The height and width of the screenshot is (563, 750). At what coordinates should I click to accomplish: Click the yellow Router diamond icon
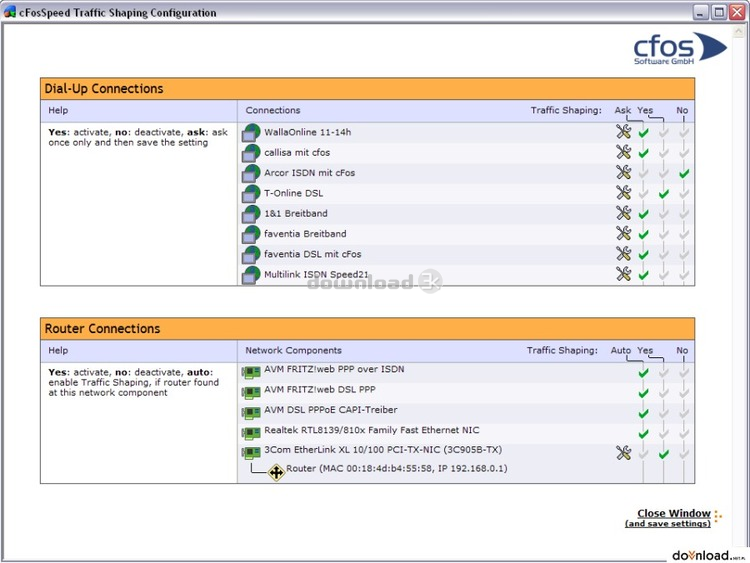click(276, 471)
